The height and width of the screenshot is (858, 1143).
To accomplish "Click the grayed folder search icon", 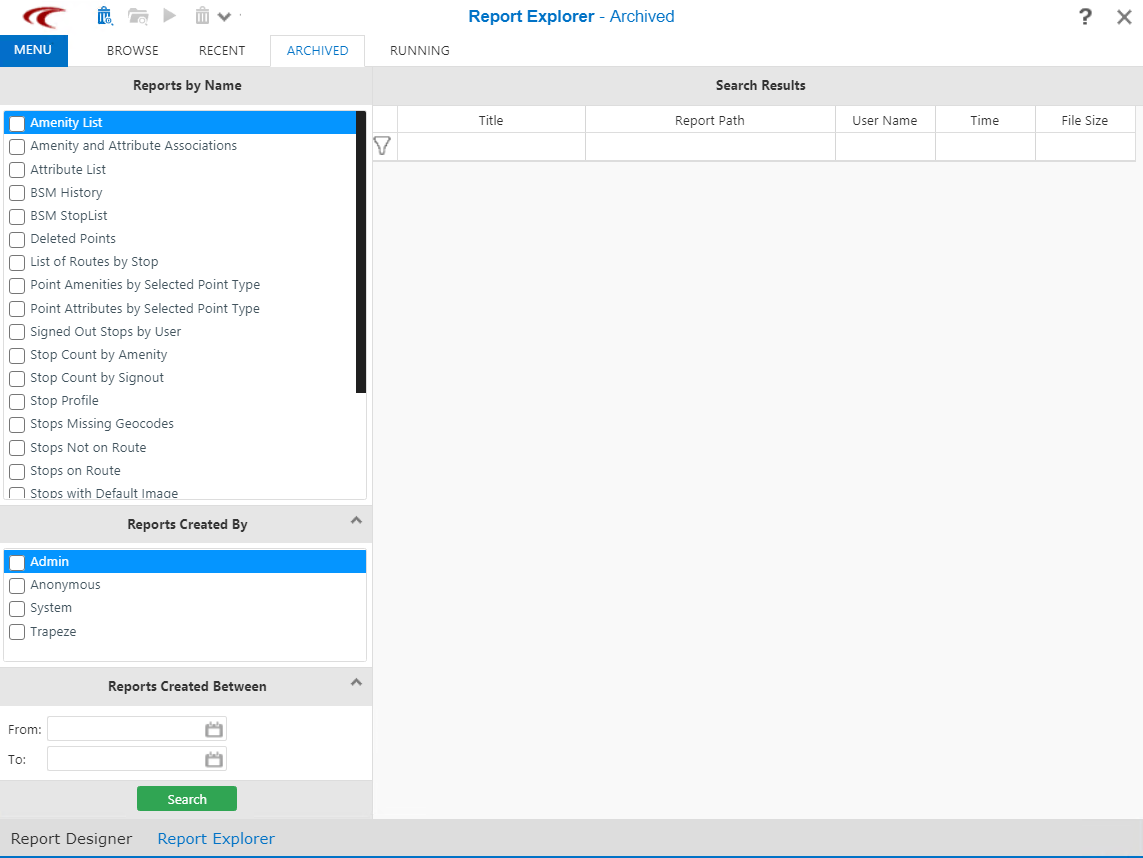I will [x=138, y=16].
